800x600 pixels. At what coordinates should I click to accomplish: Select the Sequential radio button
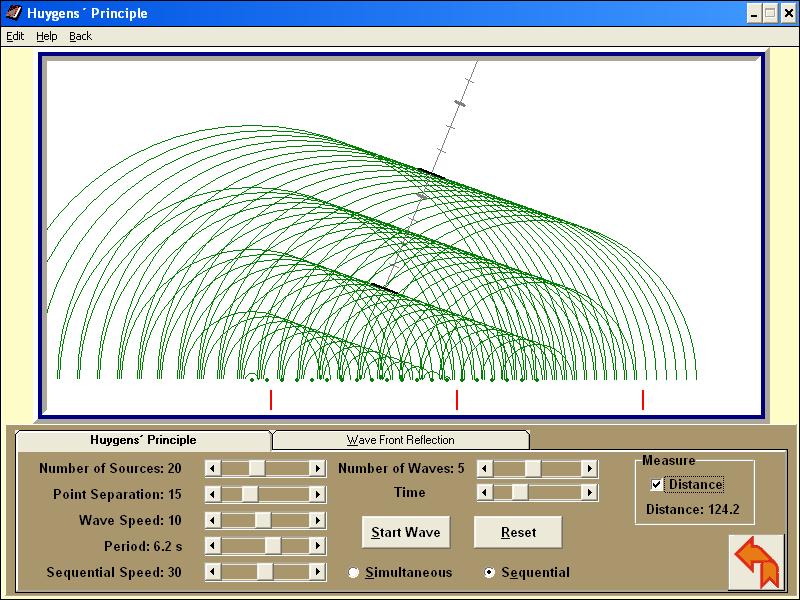point(489,572)
